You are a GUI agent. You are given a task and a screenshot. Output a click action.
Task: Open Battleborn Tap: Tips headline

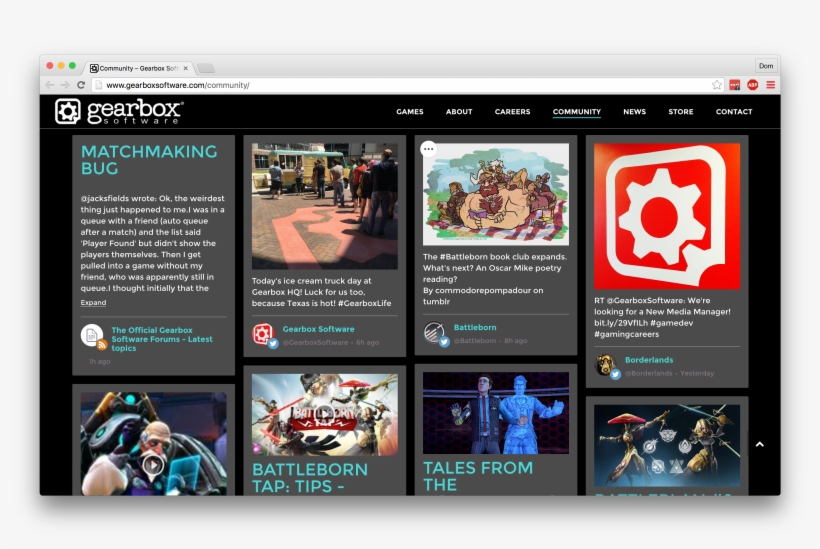click(310, 477)
